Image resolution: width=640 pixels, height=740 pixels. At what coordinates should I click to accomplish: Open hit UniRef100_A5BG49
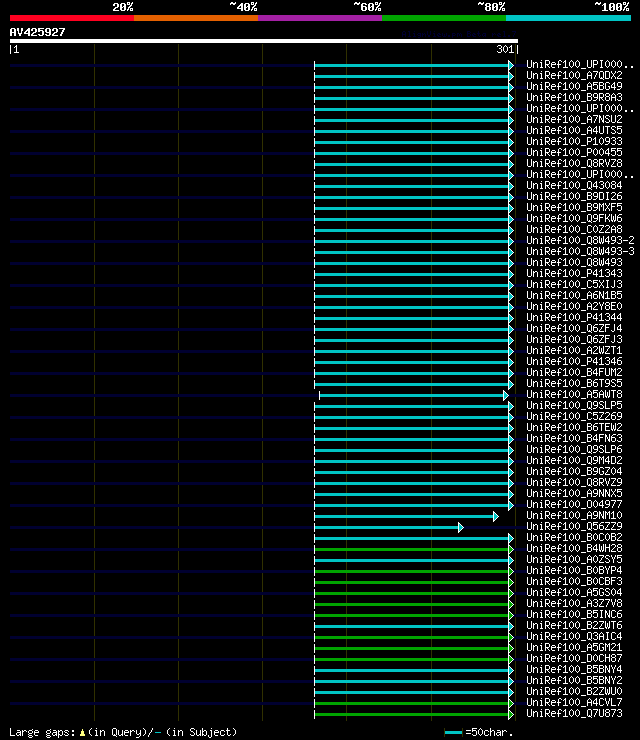coord(574,86)
